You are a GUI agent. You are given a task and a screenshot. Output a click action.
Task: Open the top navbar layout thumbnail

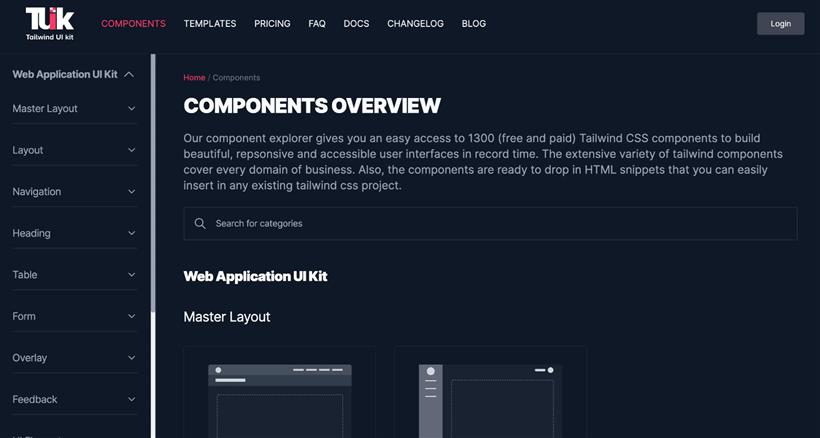[x=279, y=392]
